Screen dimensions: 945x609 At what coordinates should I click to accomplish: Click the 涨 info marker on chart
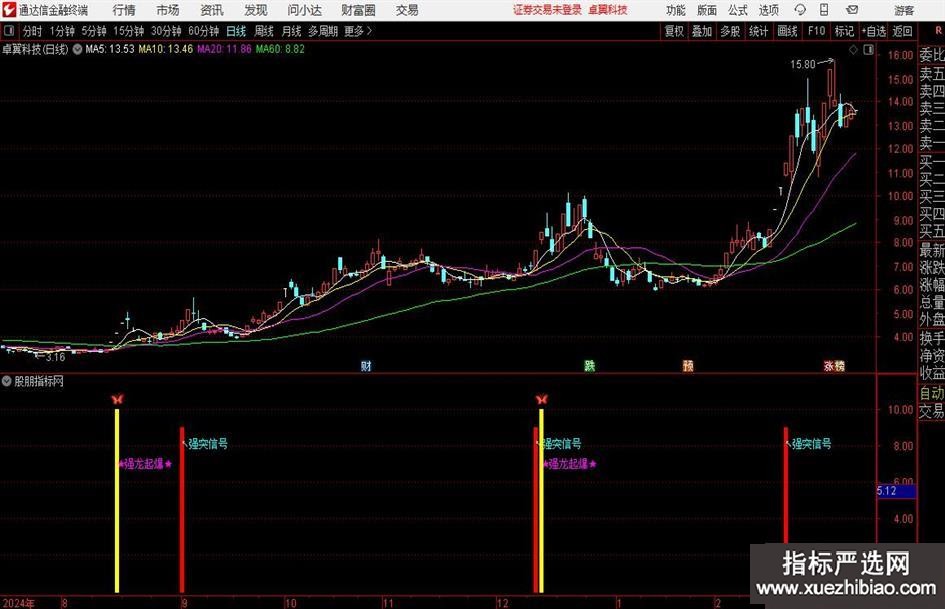(x=829, y=365)
